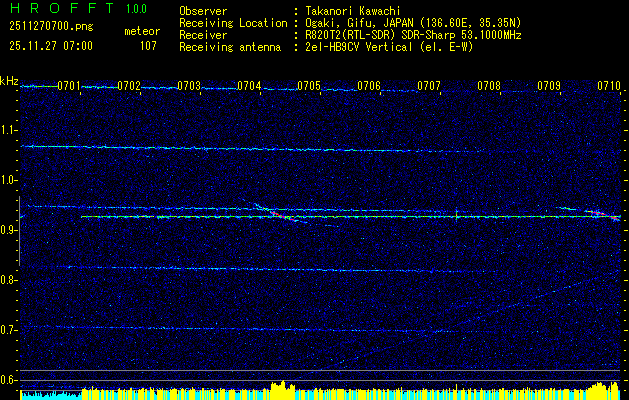629x400 pixels.
Task: Click the observer name Takanori Kawachi
Action: coord(353,11)
